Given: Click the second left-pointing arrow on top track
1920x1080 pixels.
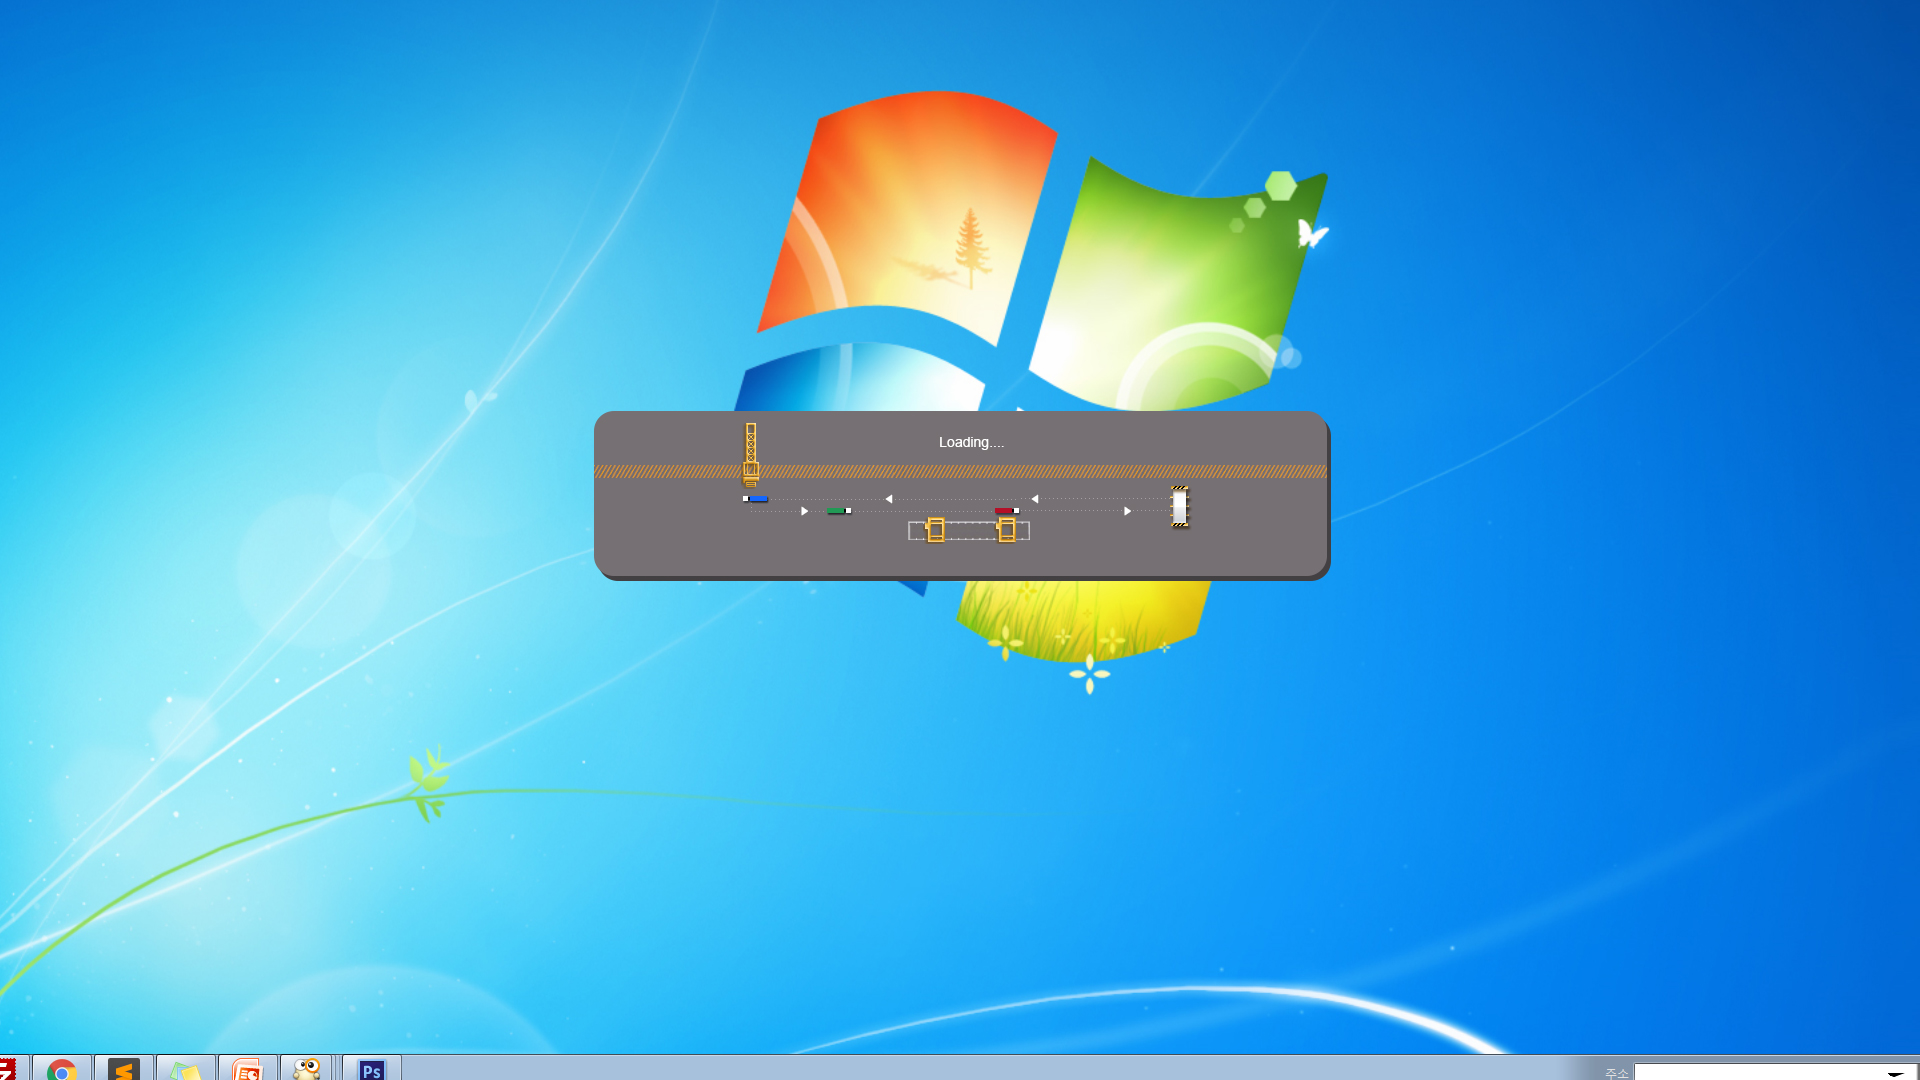Looking at the screenshot, I should [x=1035, y=499].
